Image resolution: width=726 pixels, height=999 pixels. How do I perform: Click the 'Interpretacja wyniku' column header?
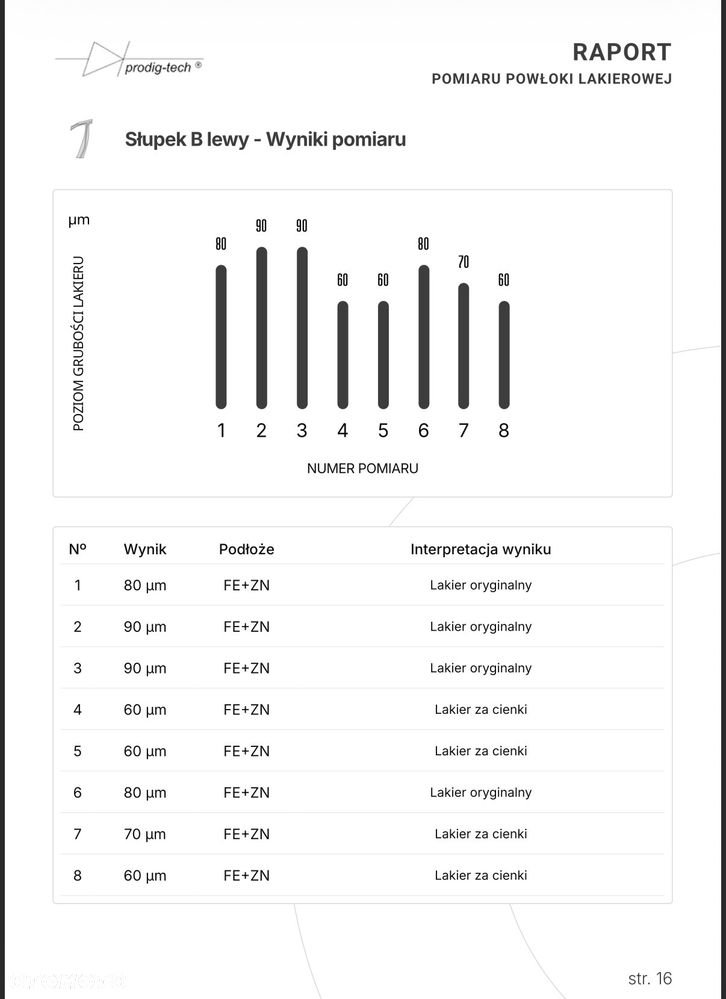(x=480, y=549)
